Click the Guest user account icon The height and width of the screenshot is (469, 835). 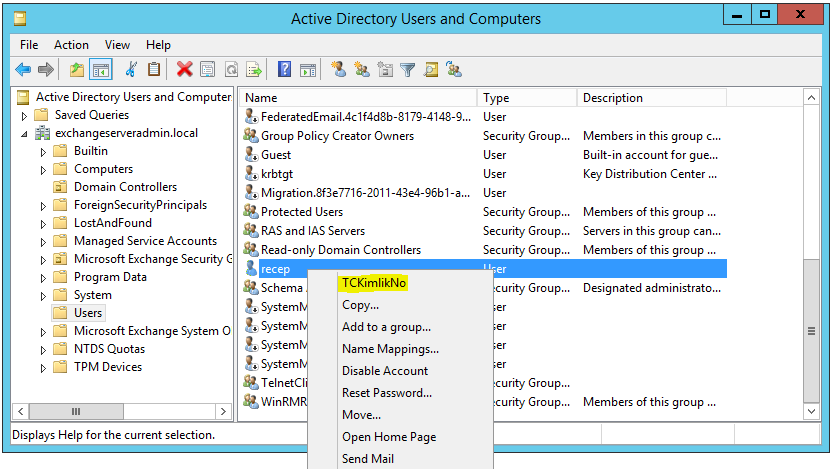(251, 154)
